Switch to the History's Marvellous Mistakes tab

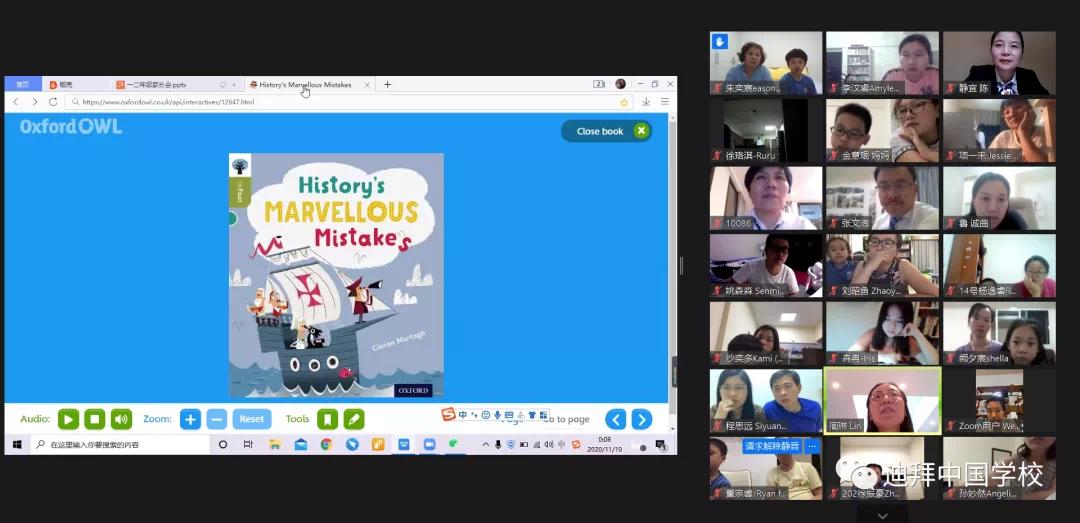(x=310, y=84)
